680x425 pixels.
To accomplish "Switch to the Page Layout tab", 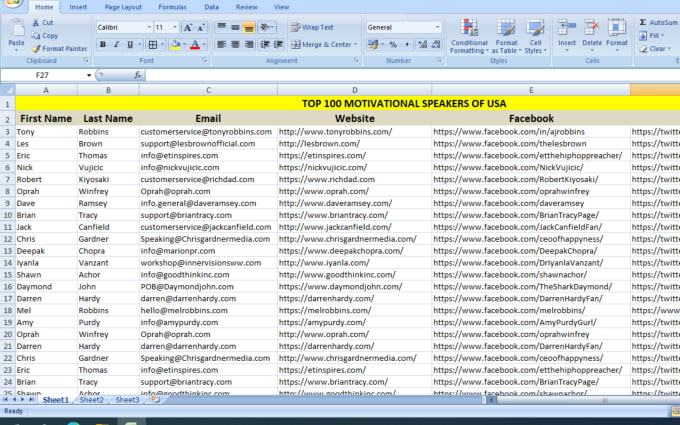I will 123,7.
